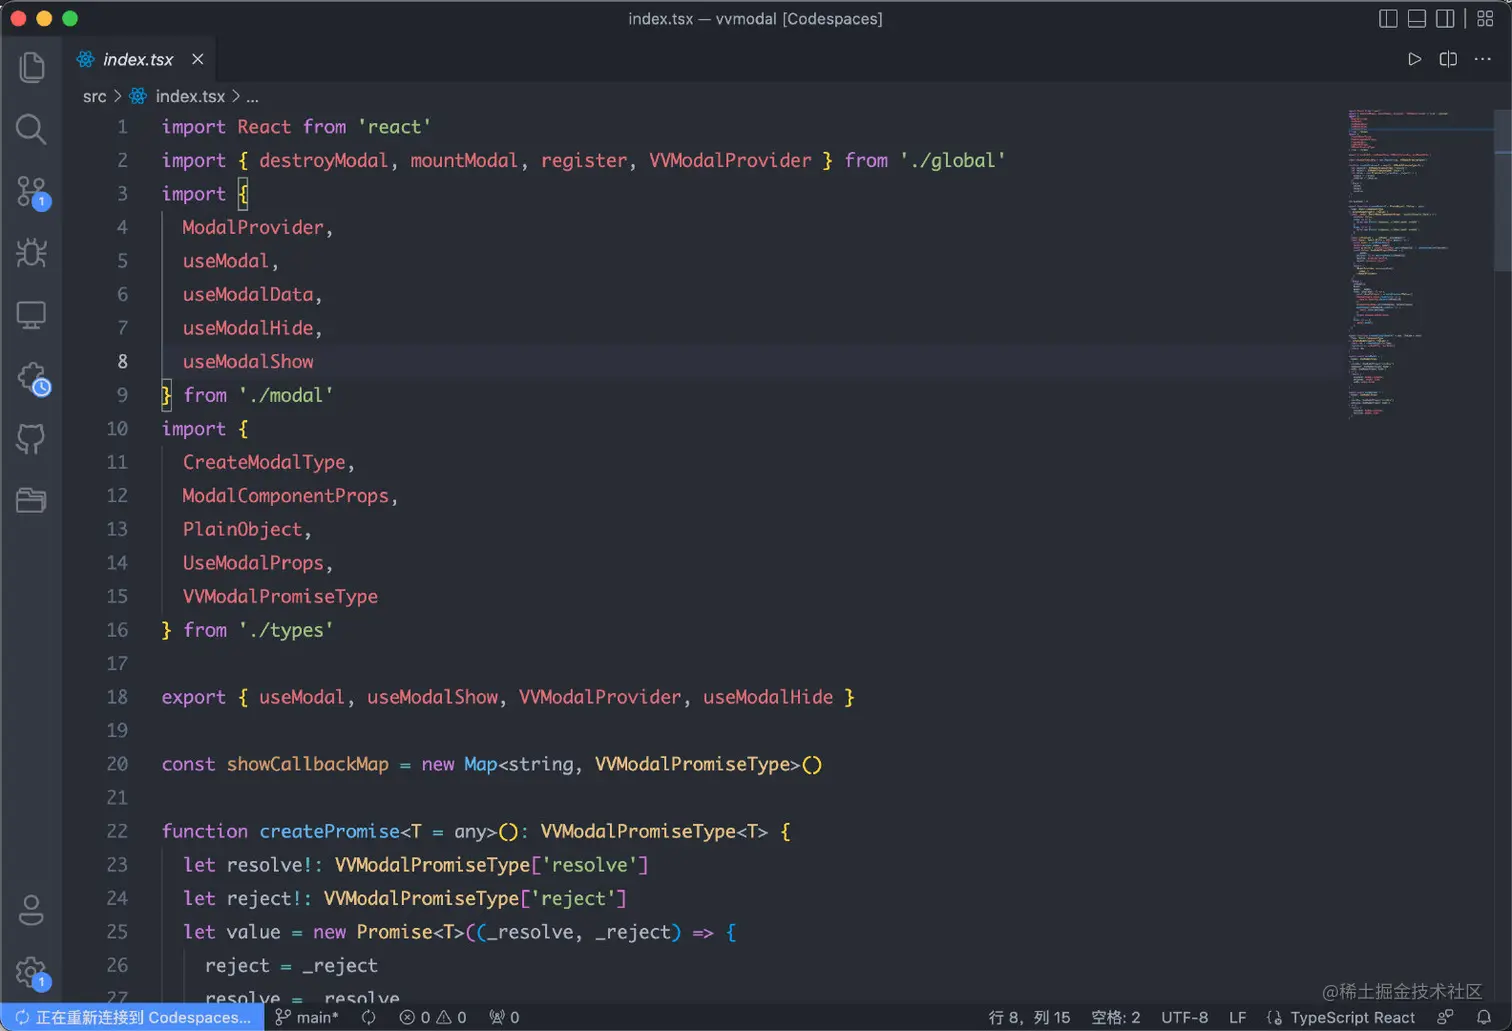The height and width of the screenshot is (1031, 1512).
Task: Click the vertical editor scrollbar thumb
Action: coord(1503,190)
